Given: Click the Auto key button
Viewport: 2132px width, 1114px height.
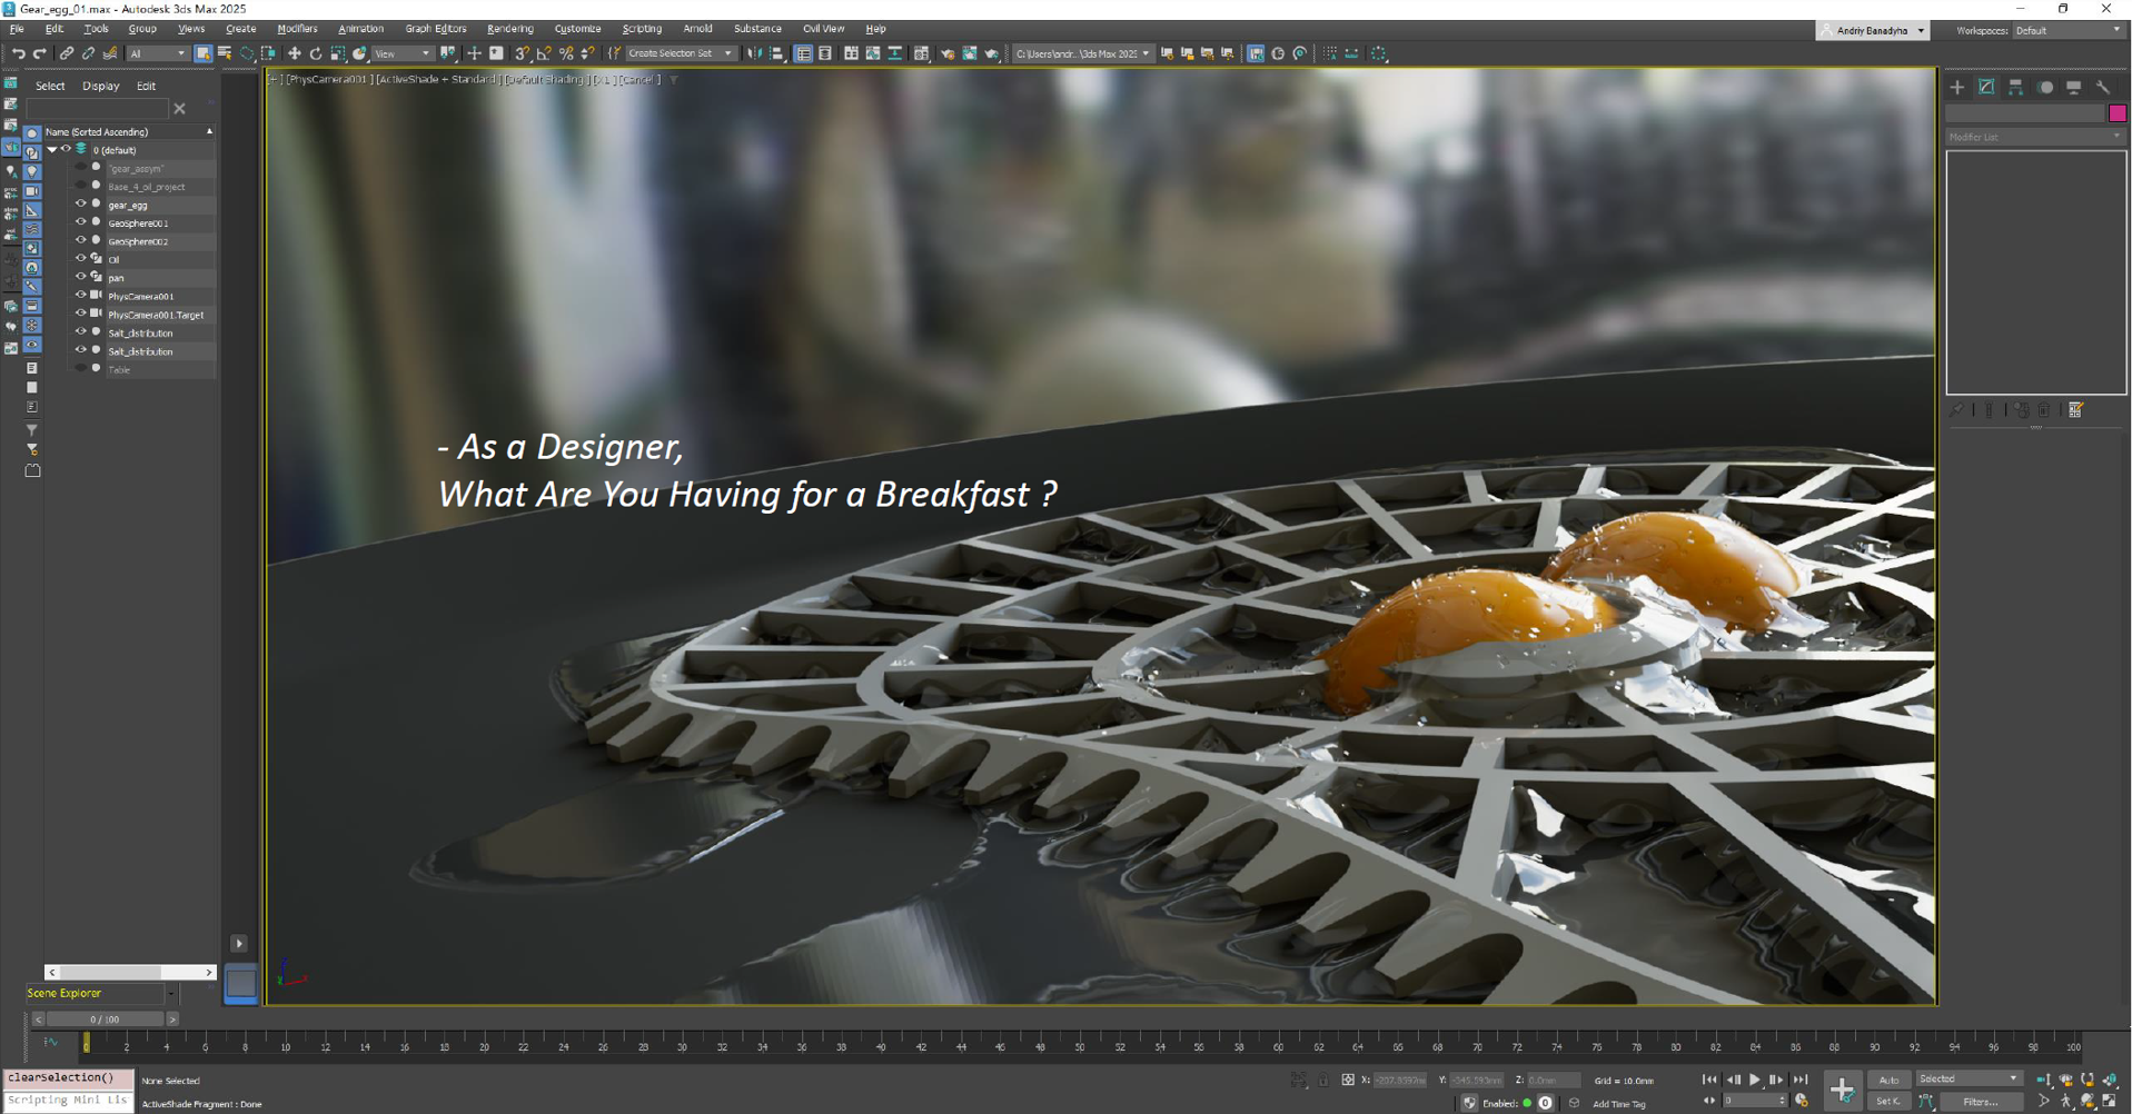Looking at the screenshot, I should [1888, 1079].
